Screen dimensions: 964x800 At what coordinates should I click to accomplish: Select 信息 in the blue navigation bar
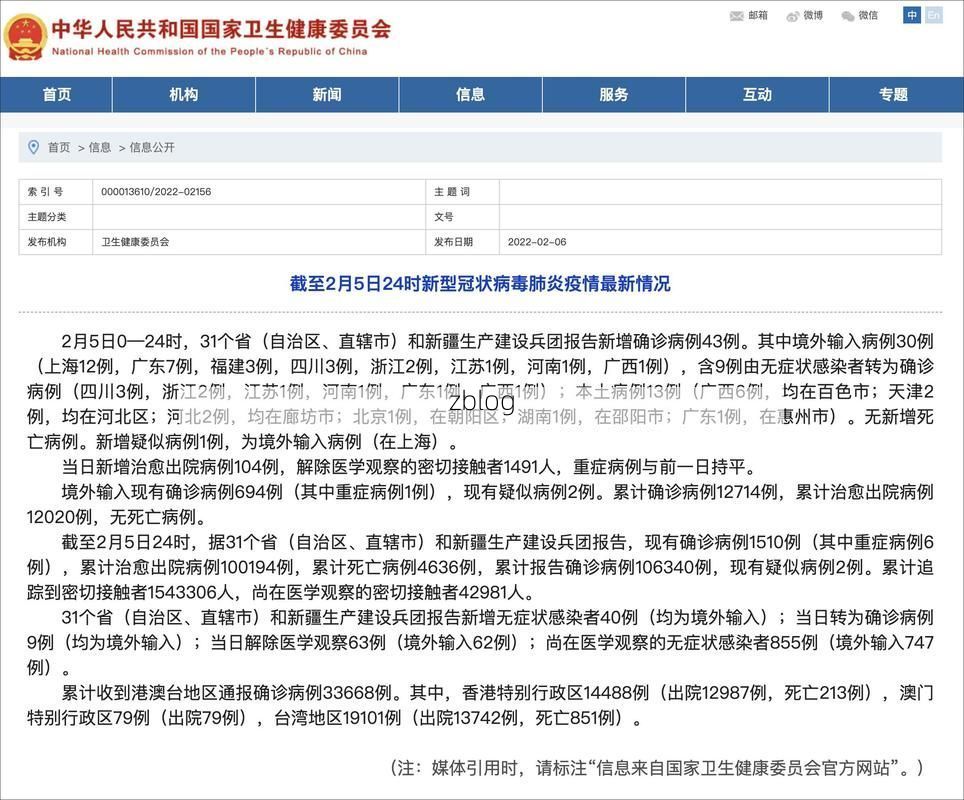tap(470, 95)
